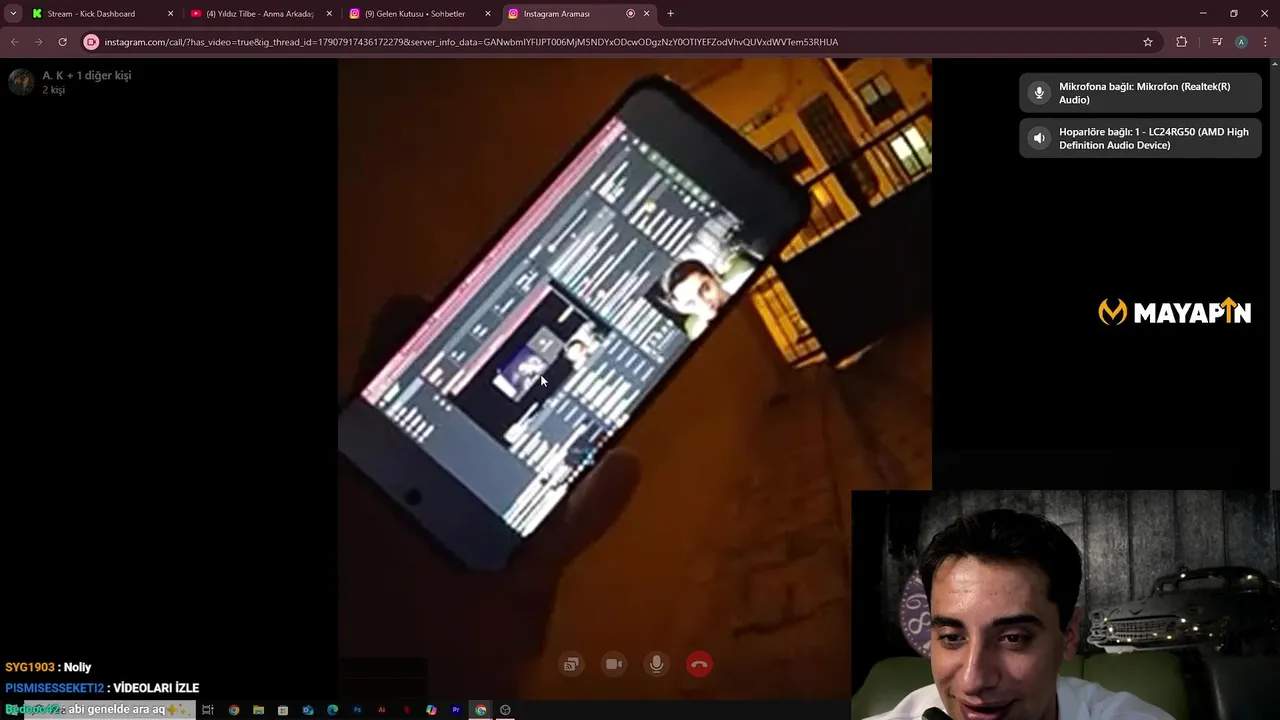Screen dimensions: 1280x720
Task: Click the '2 kişi' participant count
Action: point(53,90)
